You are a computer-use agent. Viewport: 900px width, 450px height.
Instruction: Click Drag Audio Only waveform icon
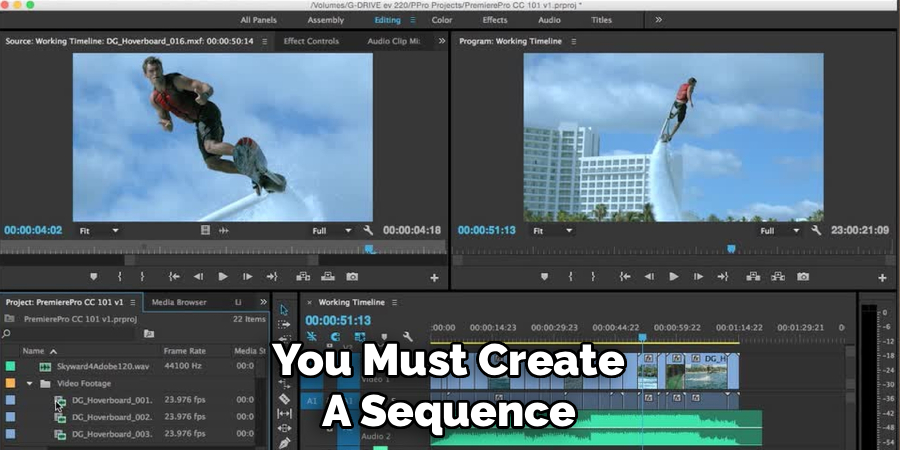pos(224,231)
